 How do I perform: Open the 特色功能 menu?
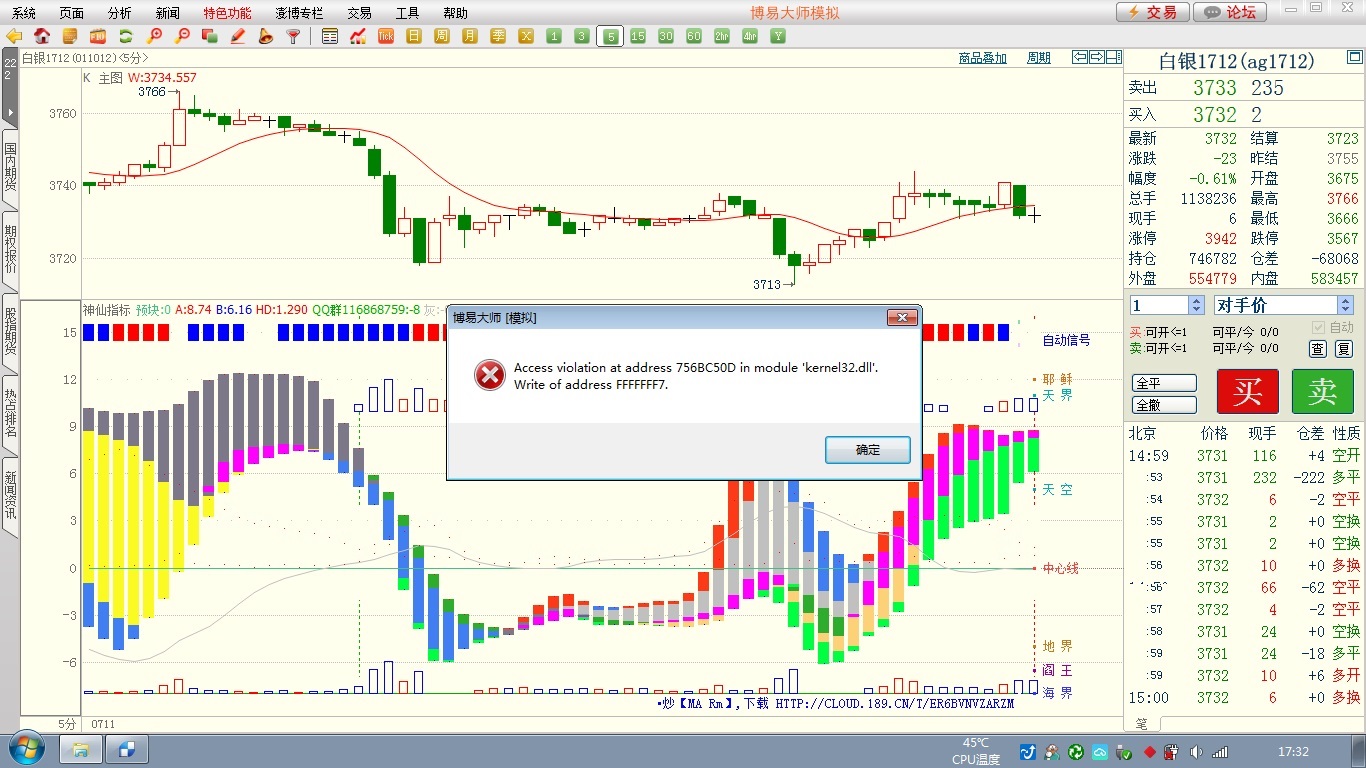tap(227, 13)
